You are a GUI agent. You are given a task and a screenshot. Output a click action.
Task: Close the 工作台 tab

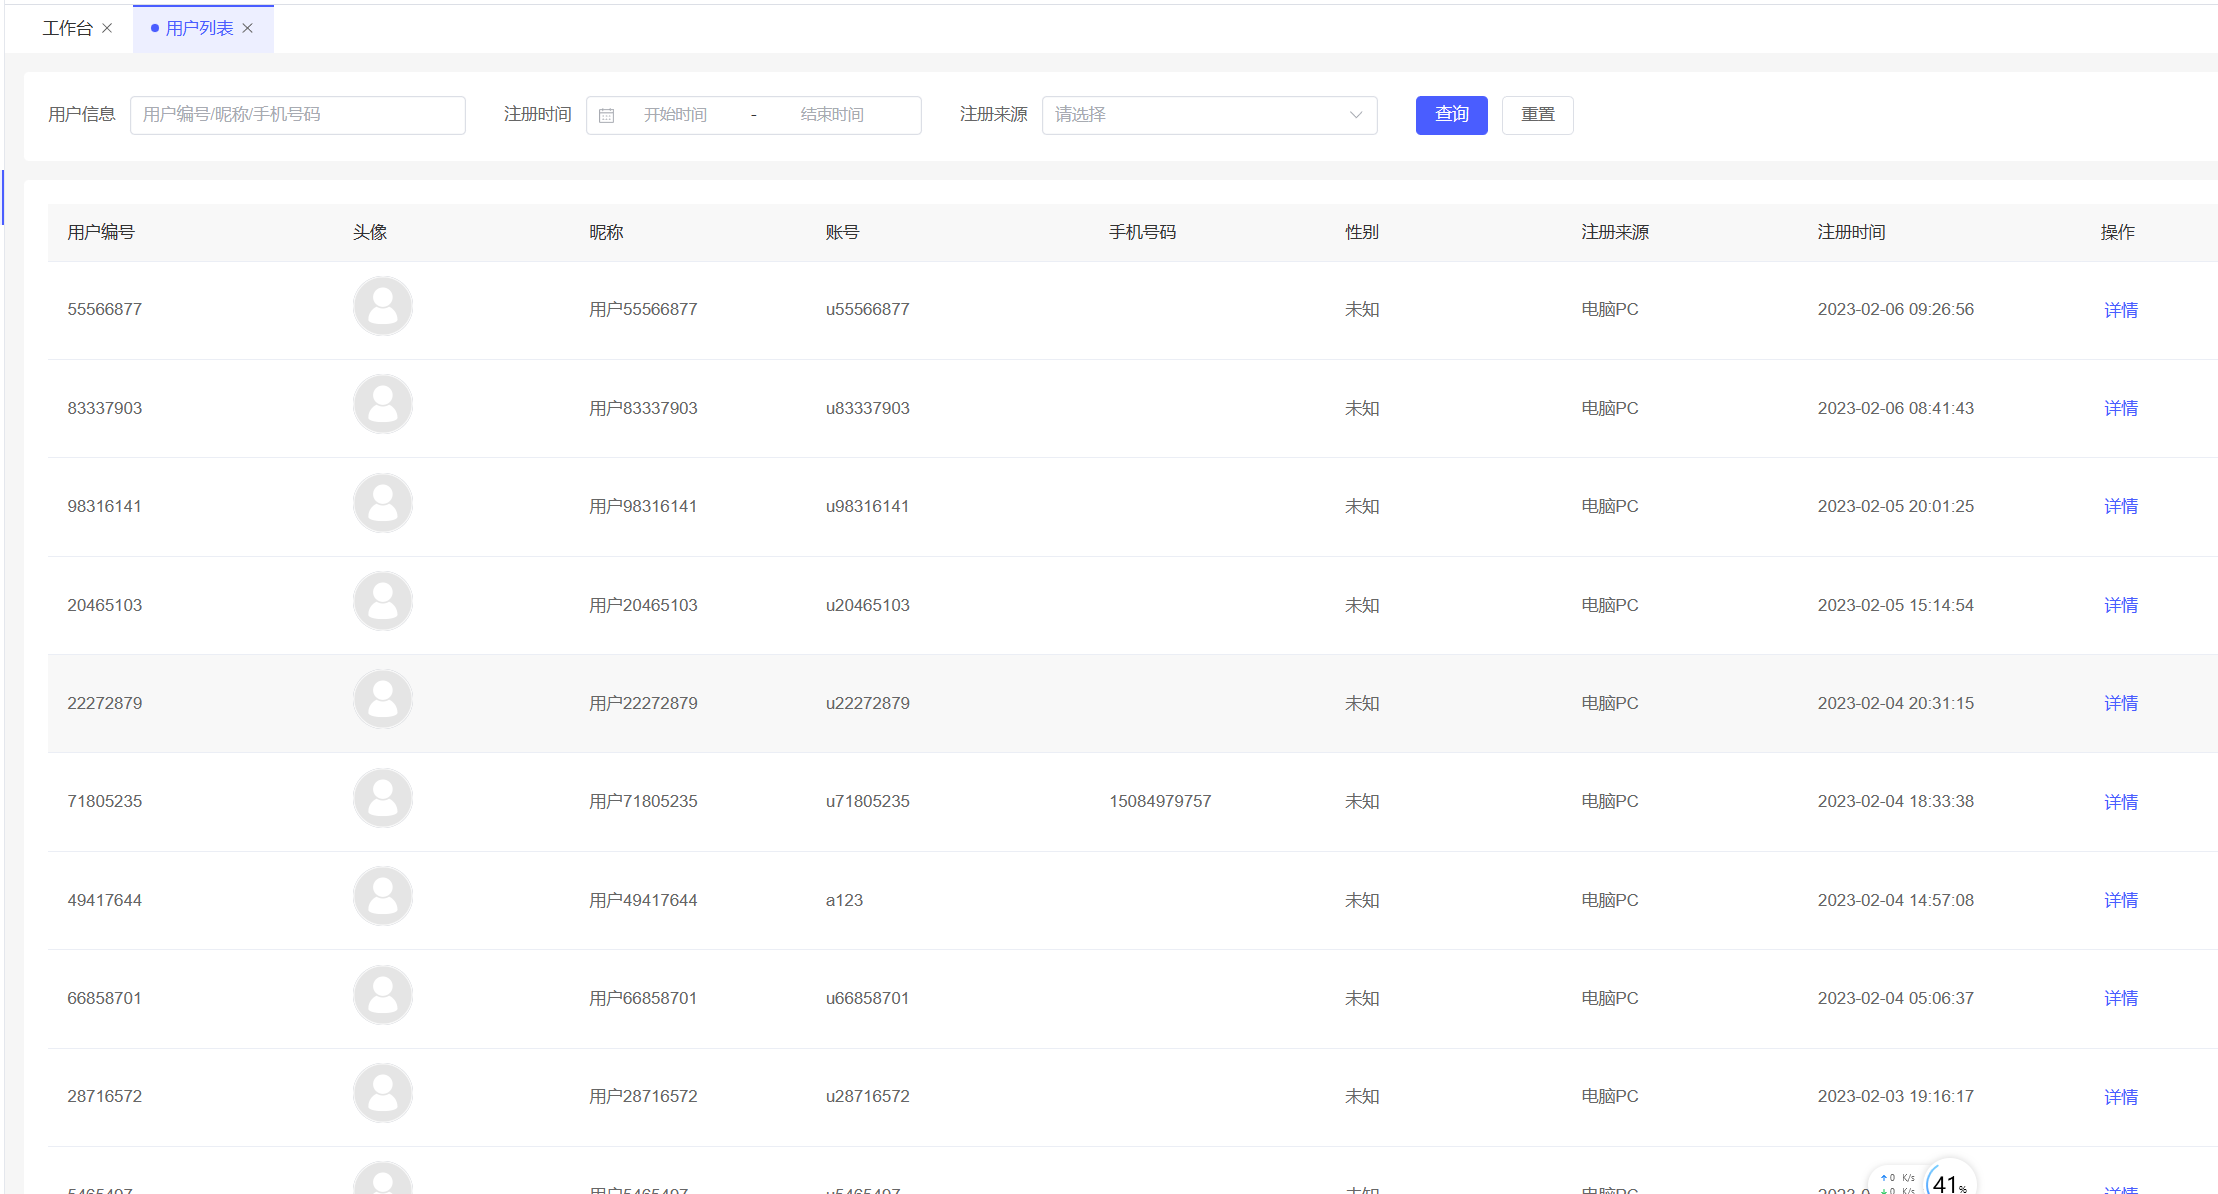coord(107,28)
